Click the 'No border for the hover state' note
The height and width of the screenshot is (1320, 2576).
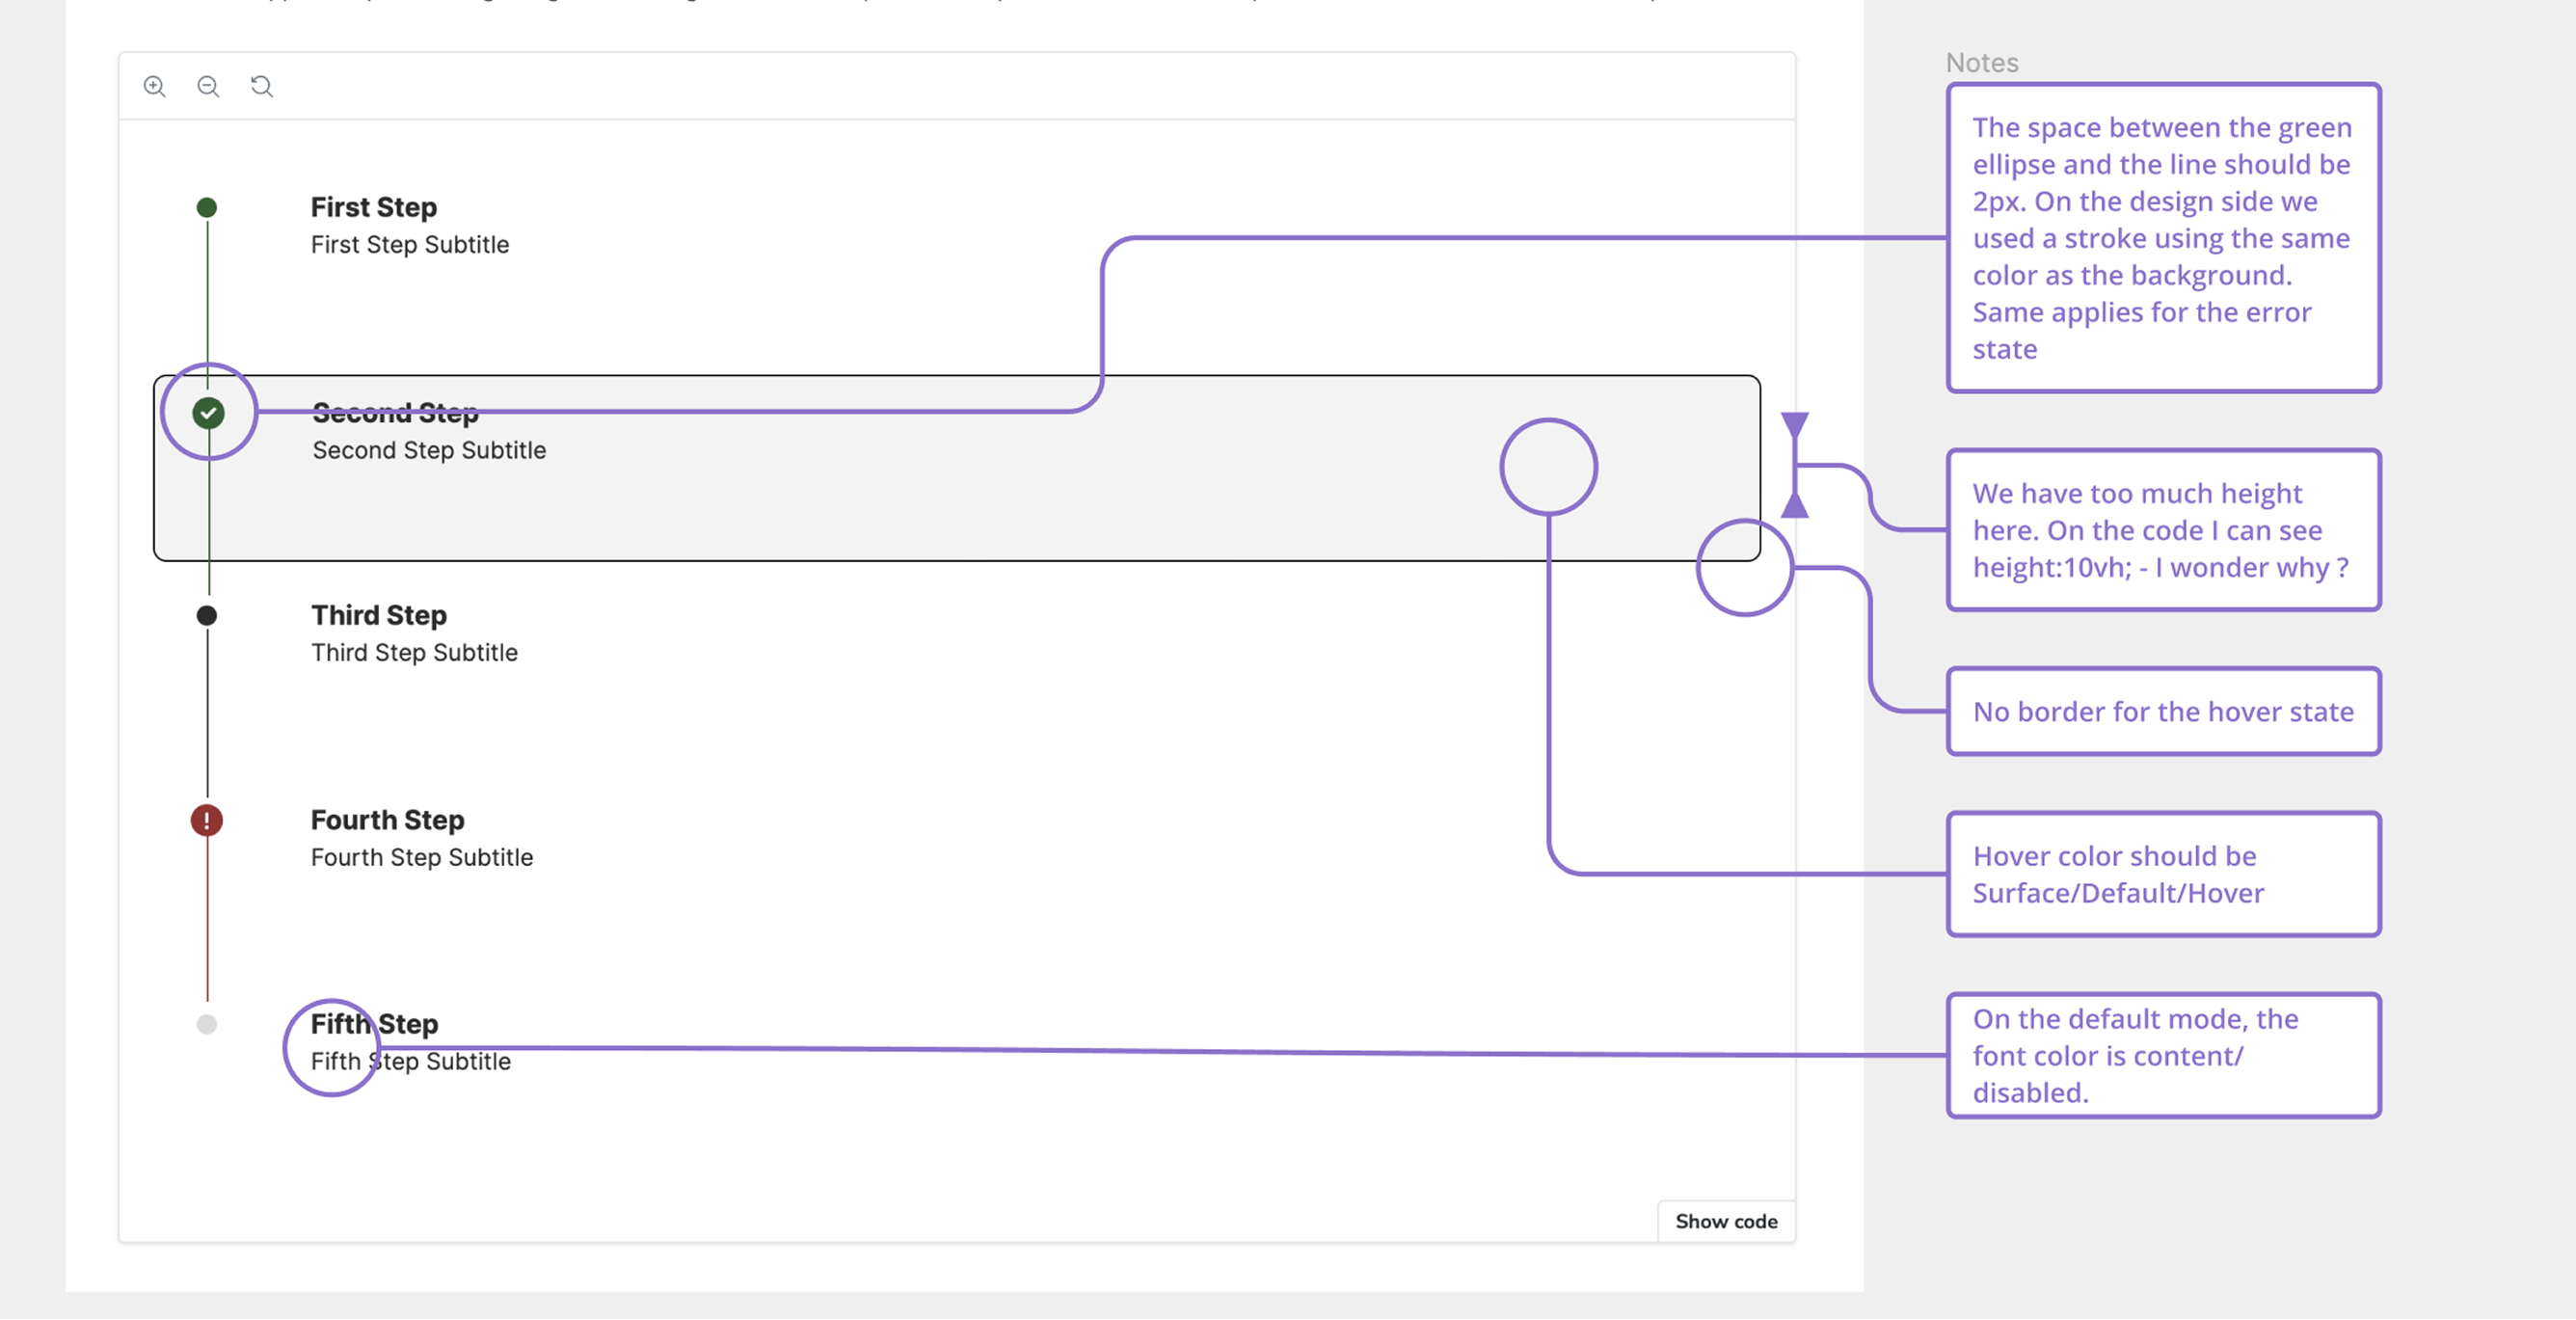click(x=2163, y=712)
